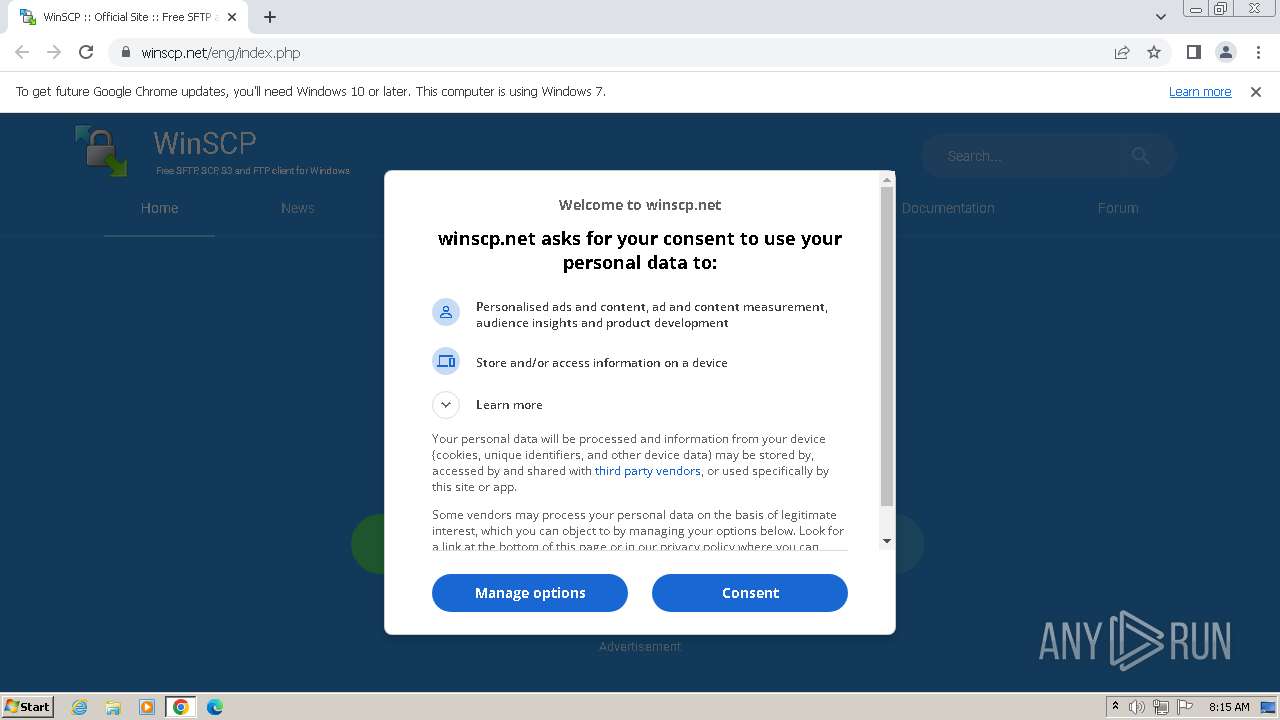Open Learn more link in update bar
Viewport: 1280px width, 720px height.
(1200, 91)
